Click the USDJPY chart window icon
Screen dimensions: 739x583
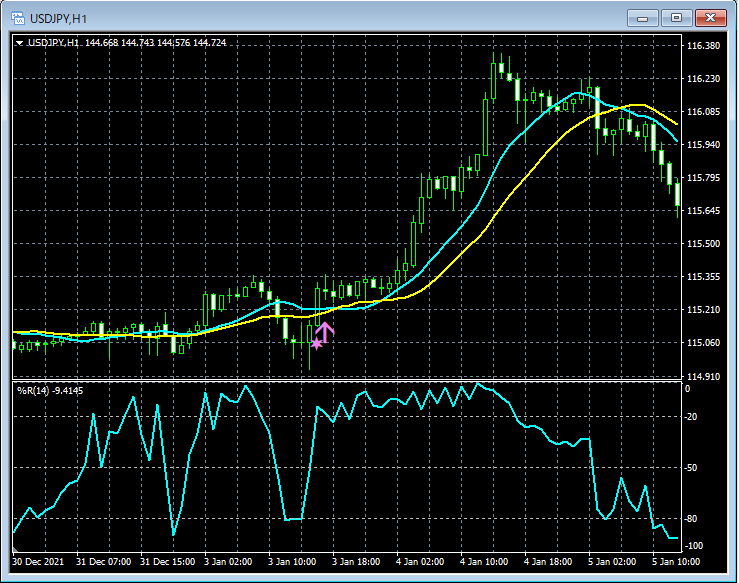click(x=18, y=18)
